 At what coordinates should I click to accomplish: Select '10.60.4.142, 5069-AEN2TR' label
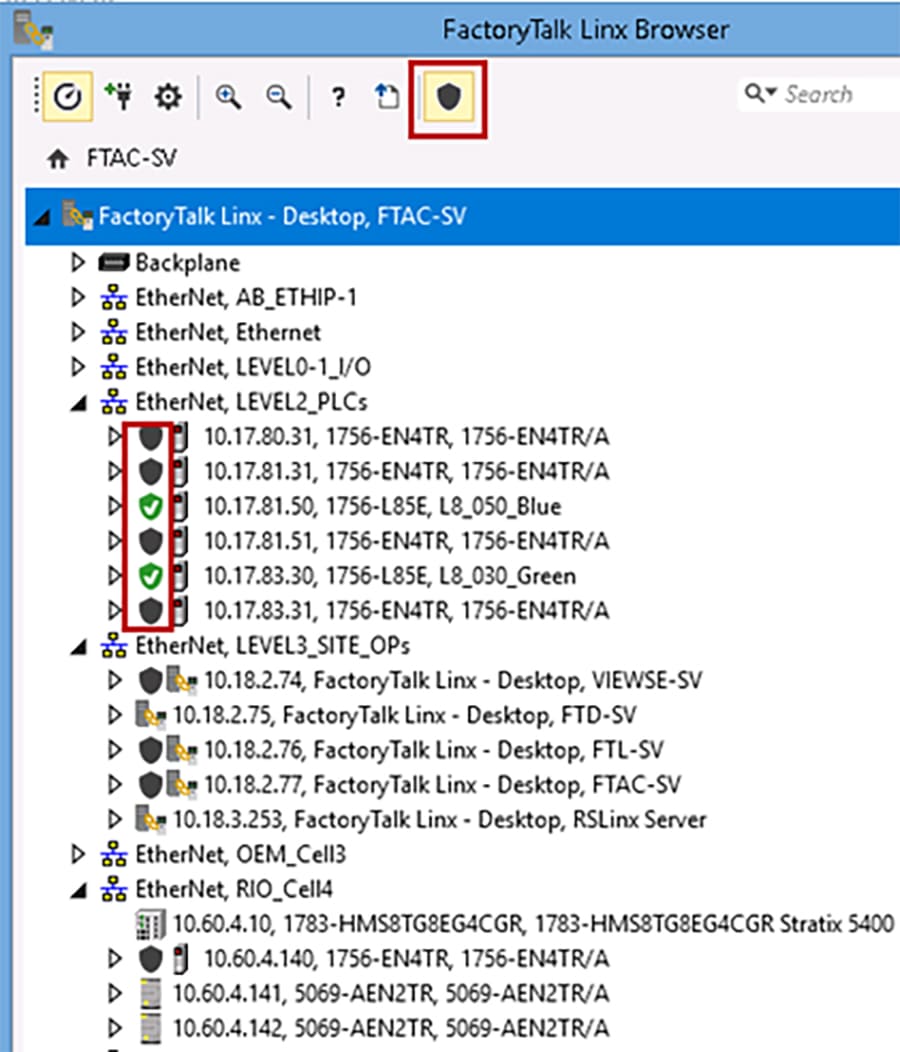(391, 1029)
